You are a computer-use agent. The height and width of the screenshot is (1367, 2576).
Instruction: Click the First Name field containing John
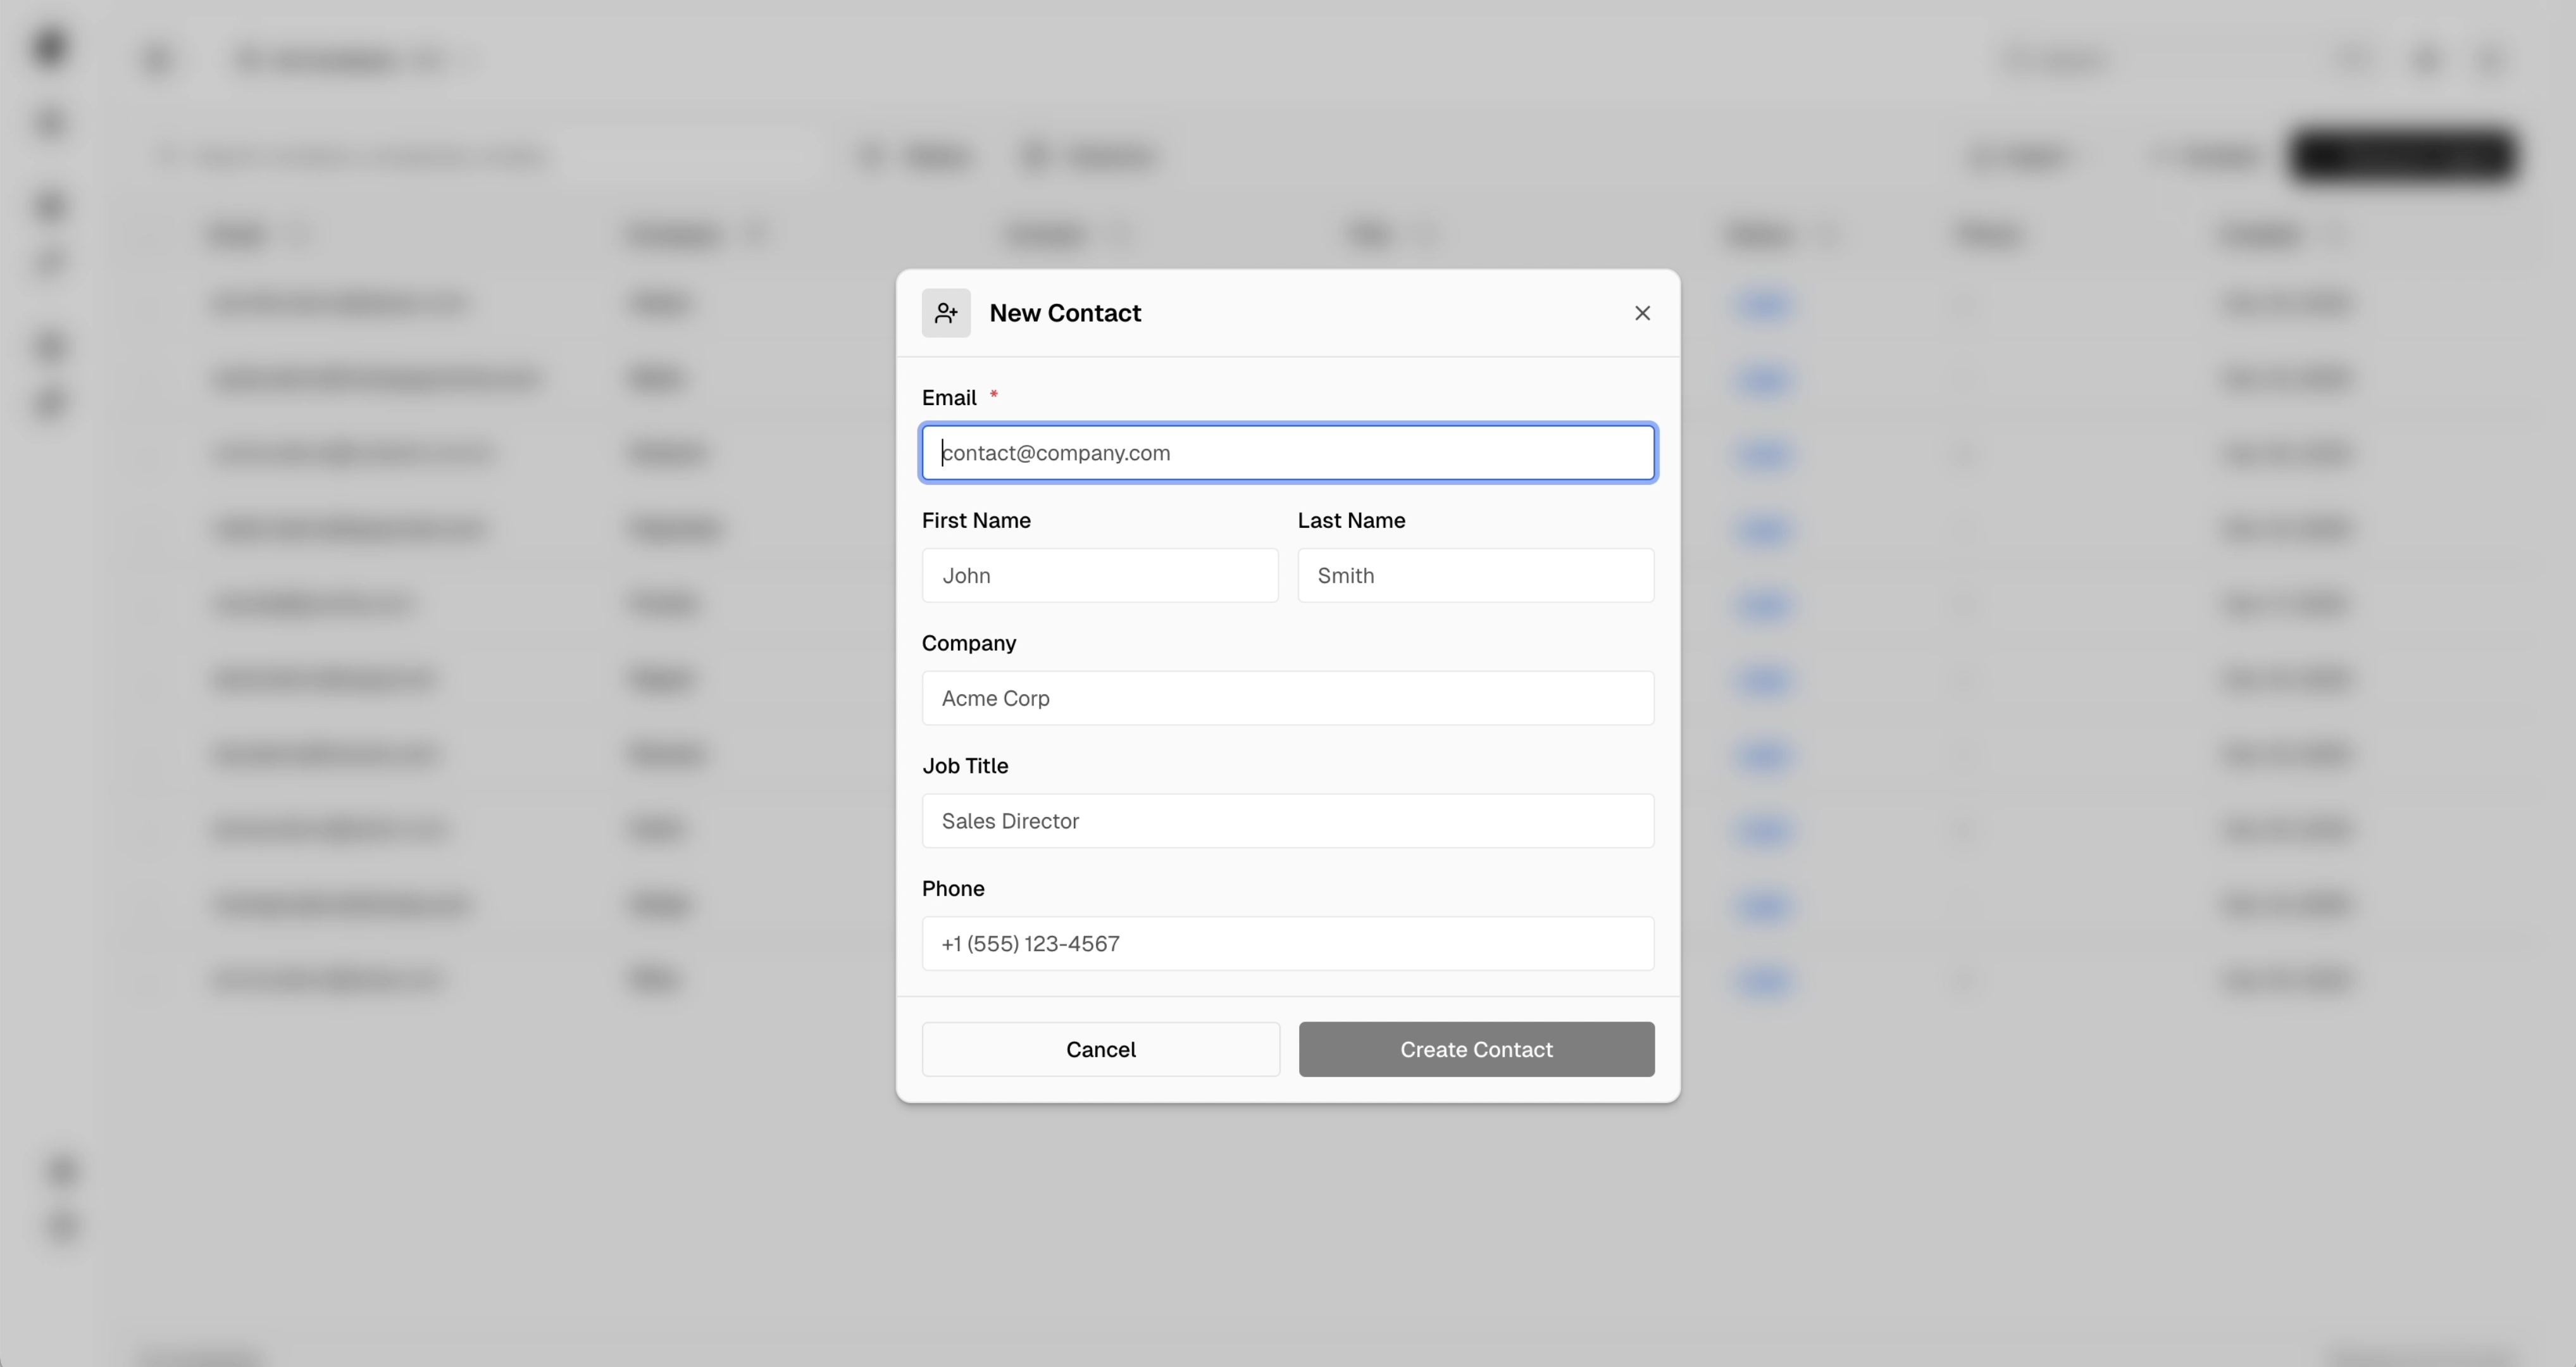pos(1099,575)
